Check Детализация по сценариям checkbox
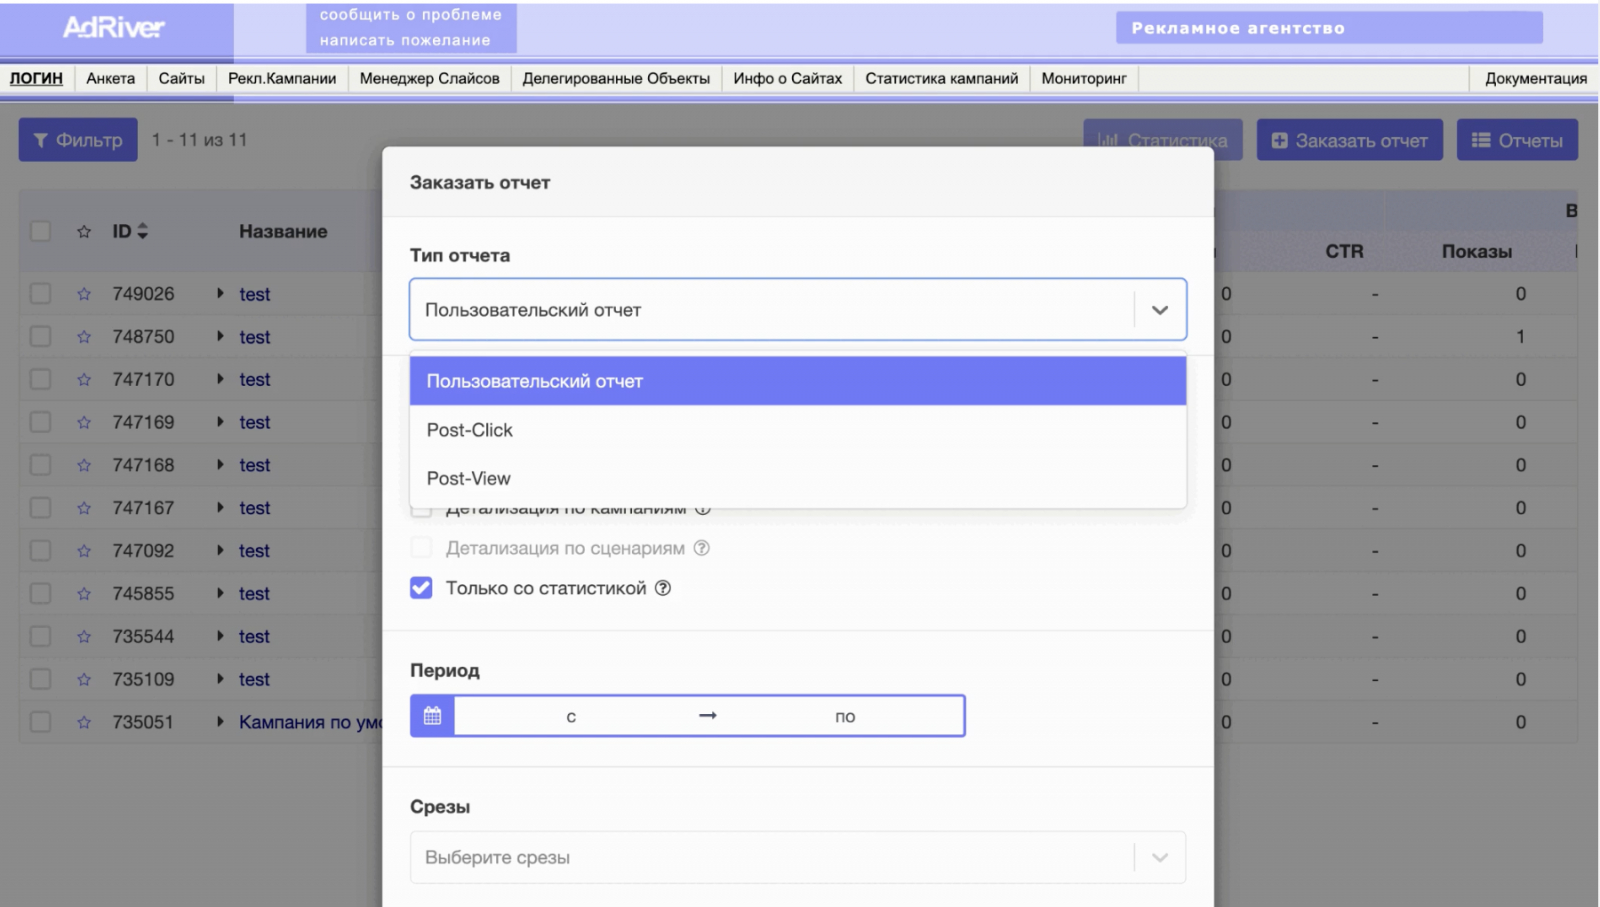 (x=421, y=548)
